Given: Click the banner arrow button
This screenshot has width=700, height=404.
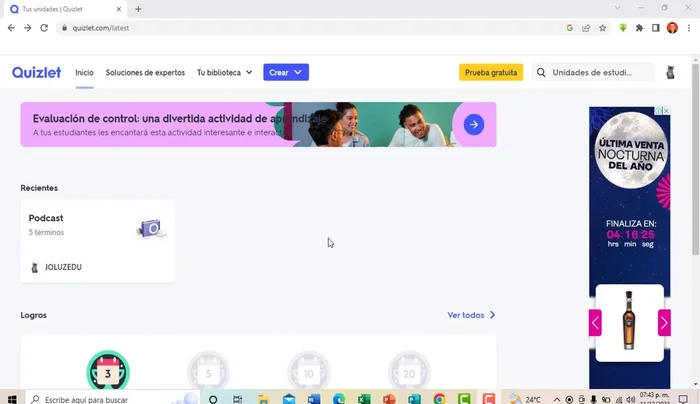Looking at the screenshot, I should 474,125.
